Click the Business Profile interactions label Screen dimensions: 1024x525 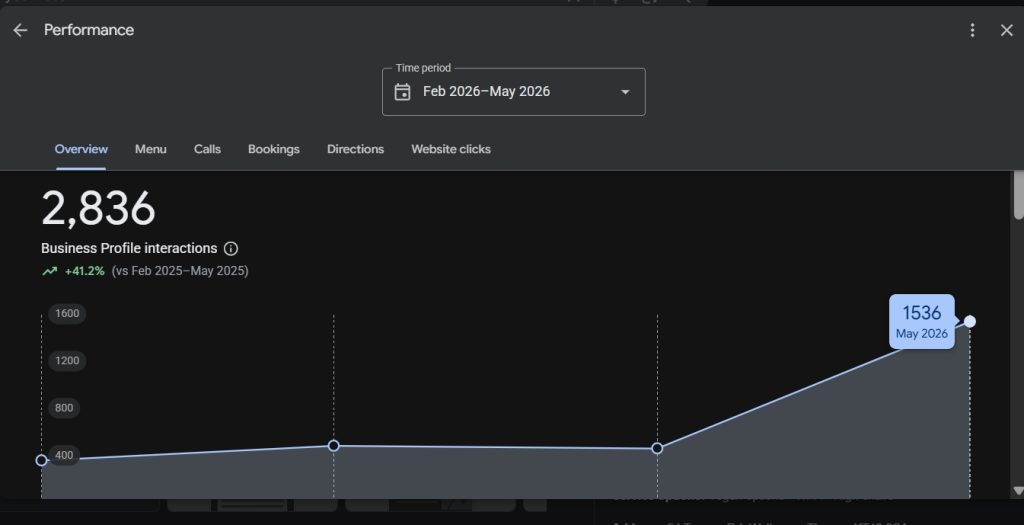(x=129, y=249)
